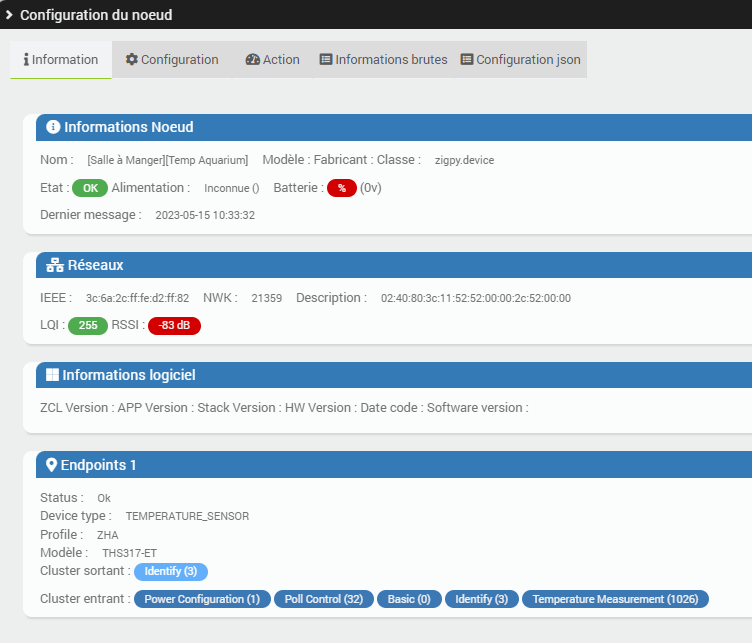Viewport: 752px width, 643px height.
Task: Open the Action tab
Action: click(272, 60)
